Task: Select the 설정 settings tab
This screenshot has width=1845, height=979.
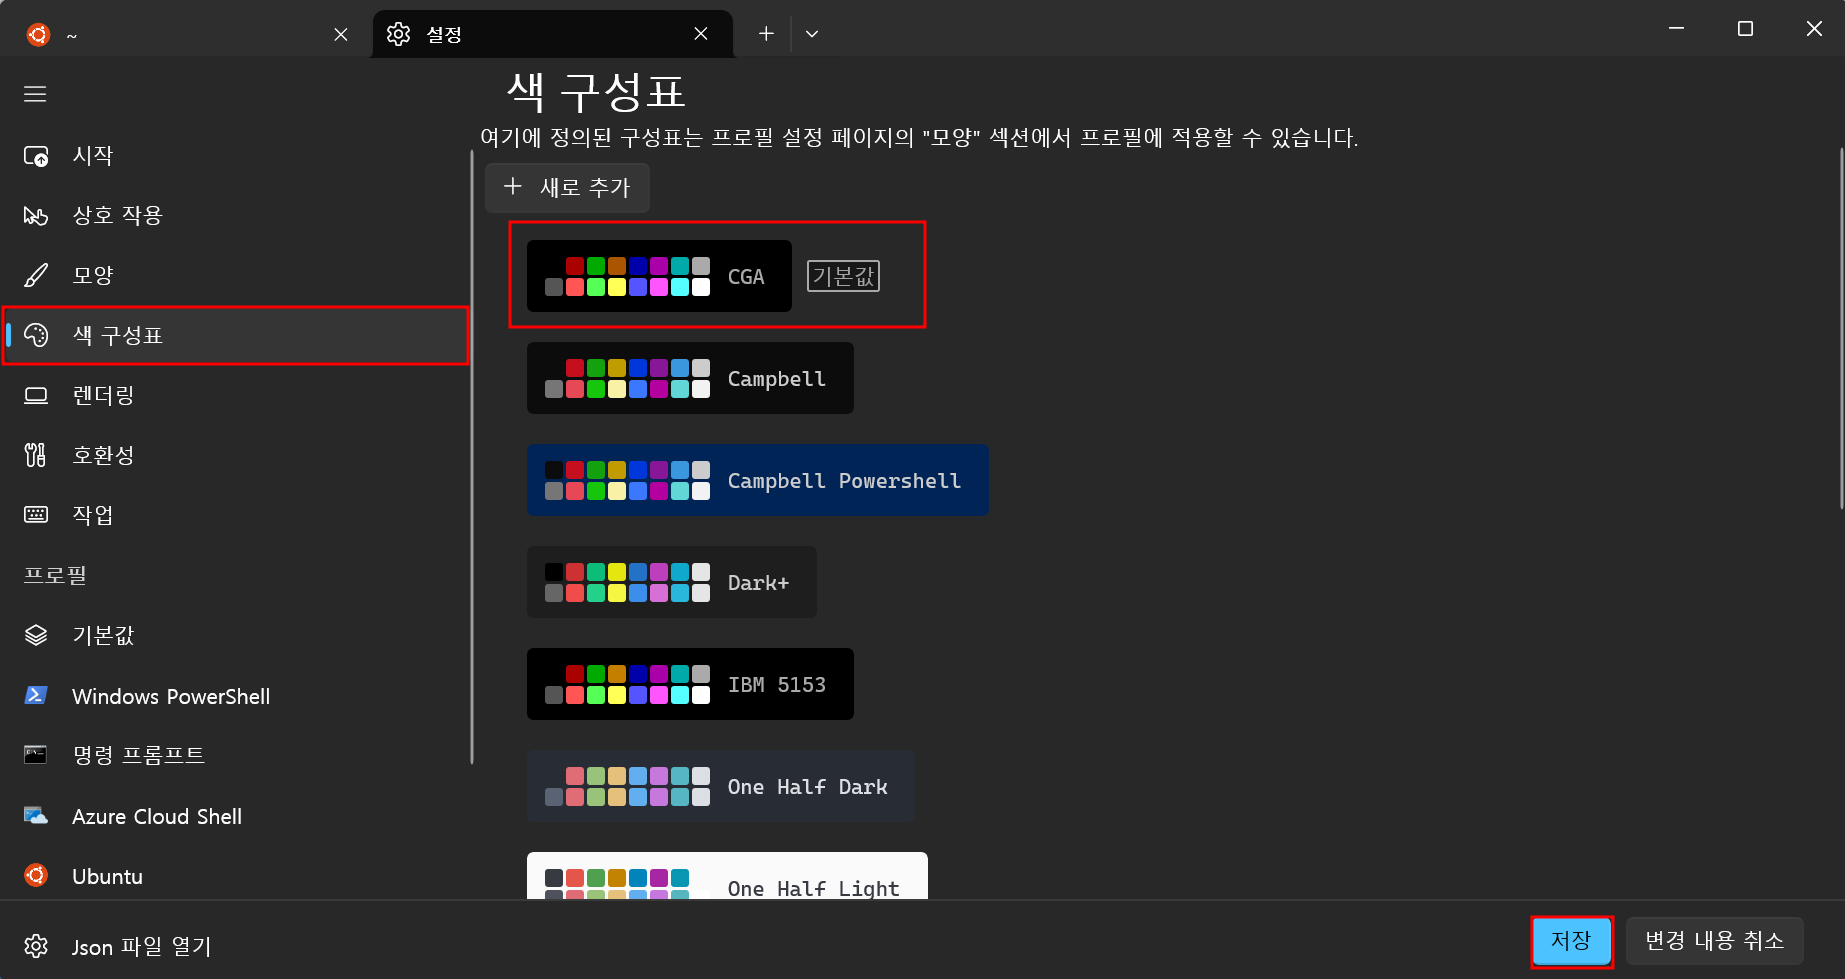Action: tap(552, 34)
